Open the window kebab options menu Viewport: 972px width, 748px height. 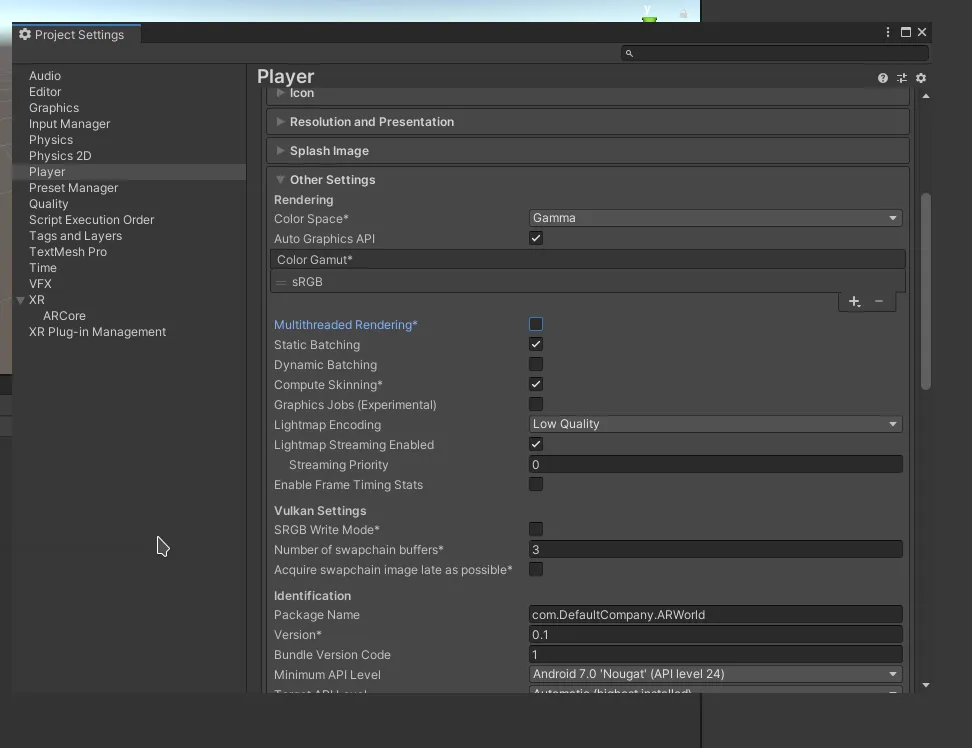pos(888,32)
